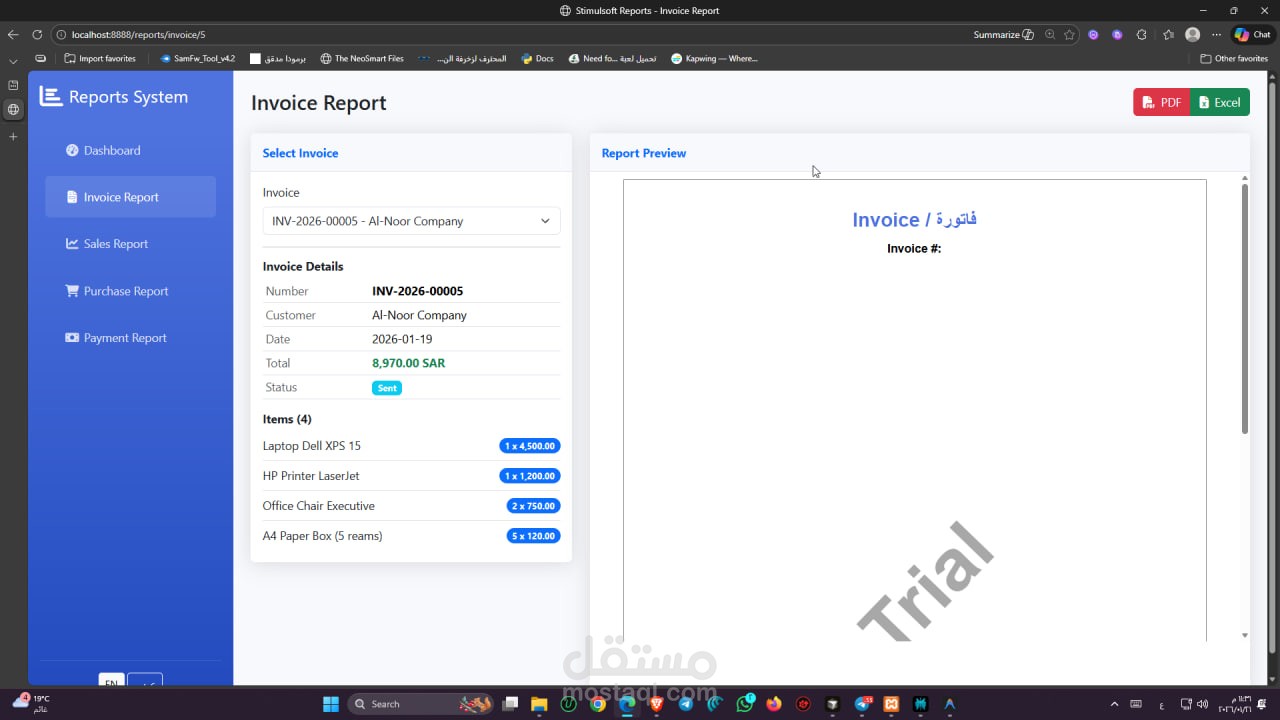Viewport: 1280px width, 720px height.
Task: Click the taskbar Search box
Action: pyautogui.click(x=421, y=704)
